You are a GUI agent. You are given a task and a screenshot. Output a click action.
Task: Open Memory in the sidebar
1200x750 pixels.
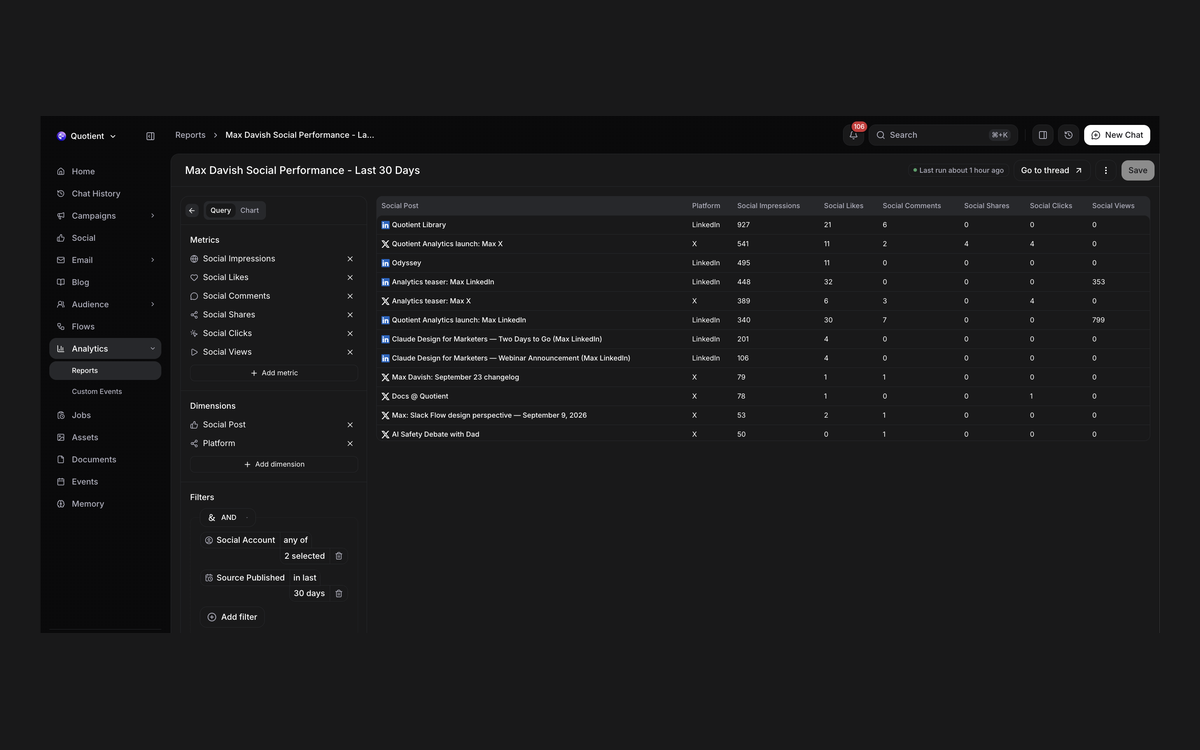tap(105, 504)
